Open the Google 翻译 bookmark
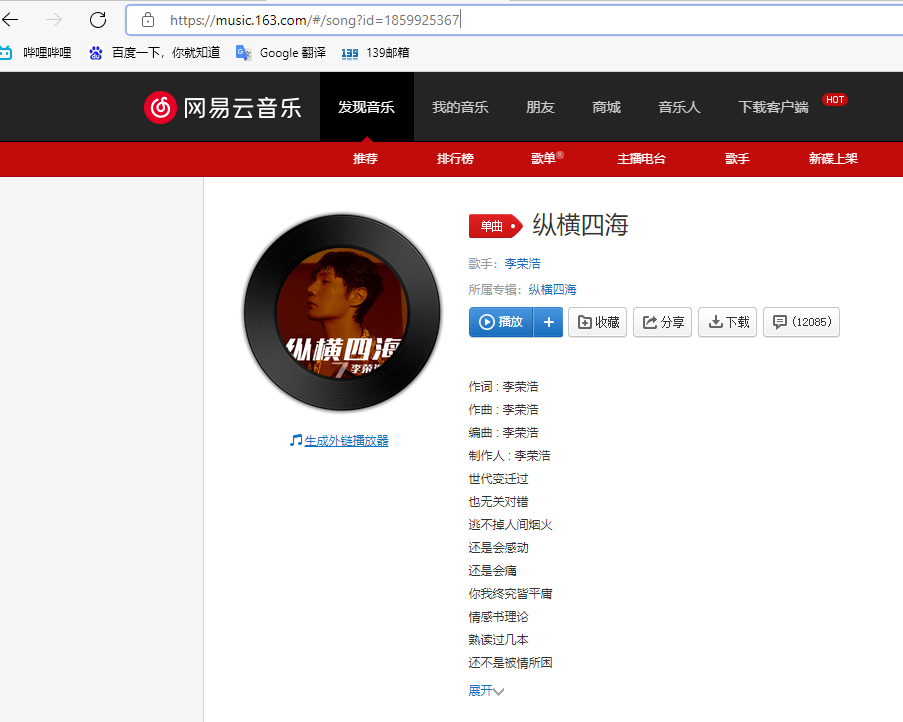 281,53
